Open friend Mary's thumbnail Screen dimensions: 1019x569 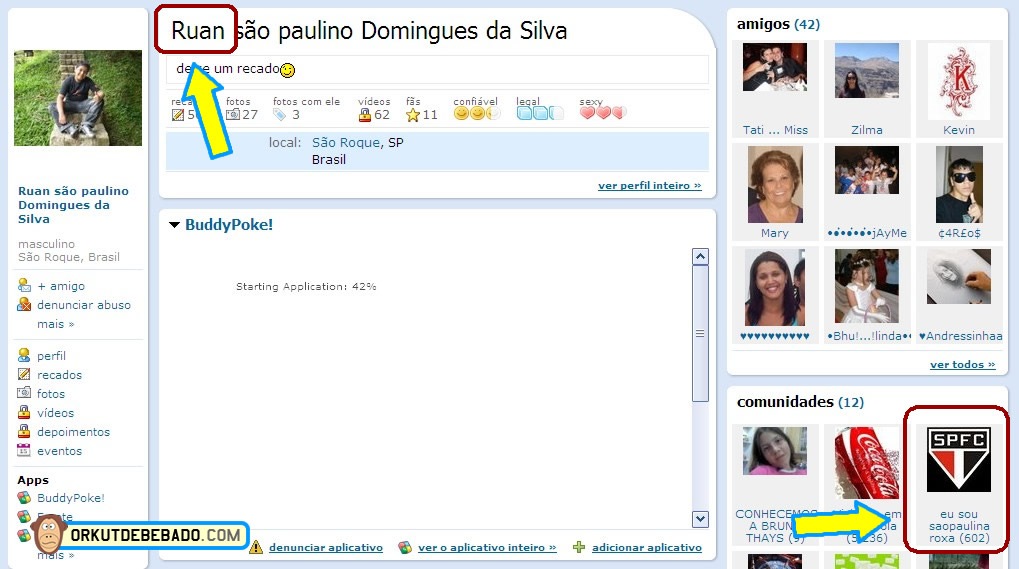(x=775, y=184)
